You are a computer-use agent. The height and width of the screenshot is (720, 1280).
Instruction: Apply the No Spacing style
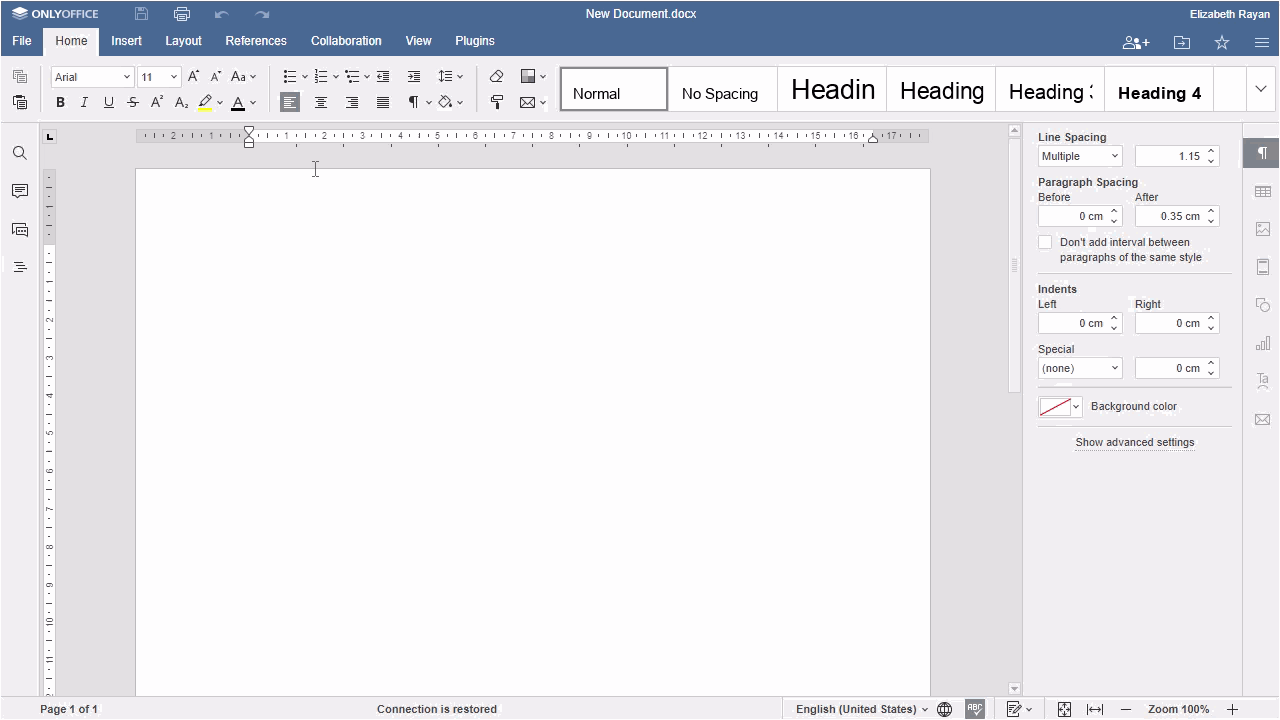(x=720, y=93)
